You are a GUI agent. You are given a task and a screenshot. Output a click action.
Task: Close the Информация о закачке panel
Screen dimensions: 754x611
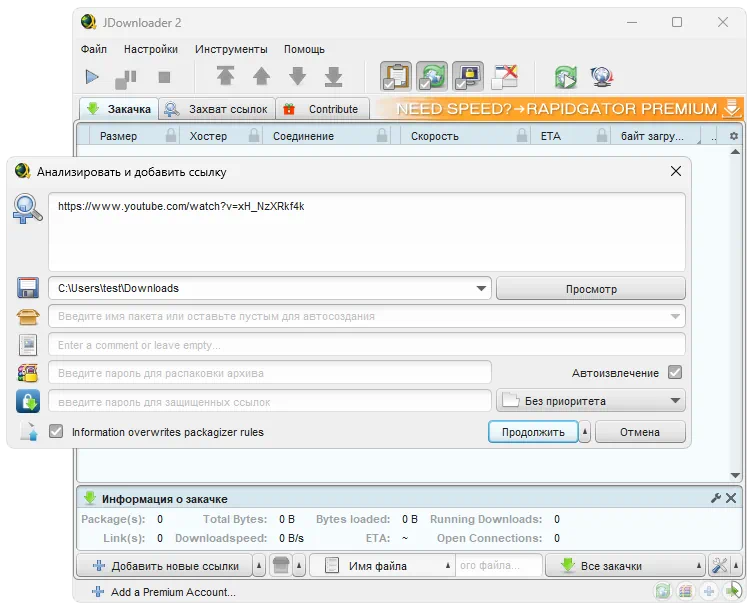[731, 498]
